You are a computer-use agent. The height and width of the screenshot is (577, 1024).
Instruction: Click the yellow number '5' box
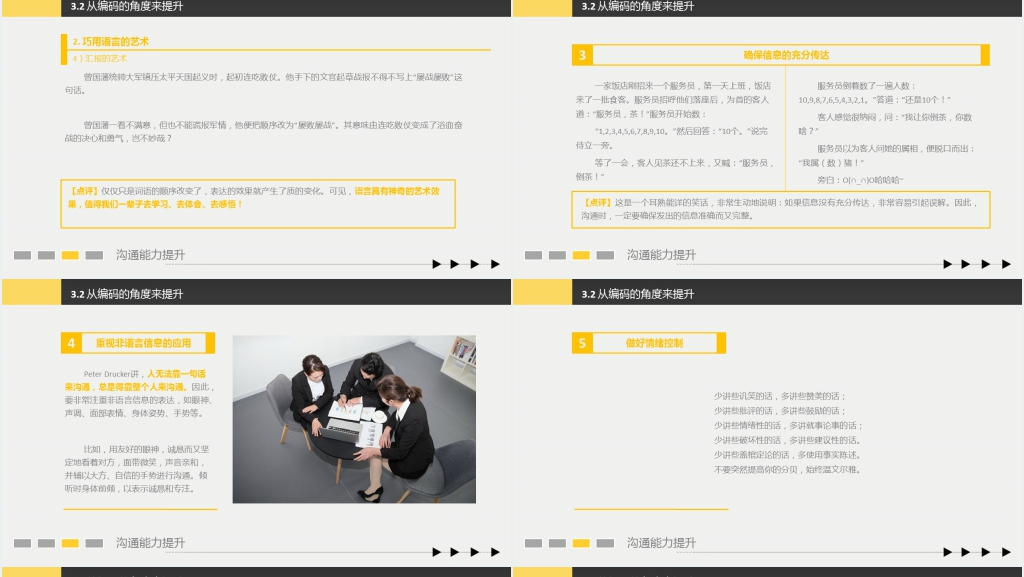click(x=582, y=343)
